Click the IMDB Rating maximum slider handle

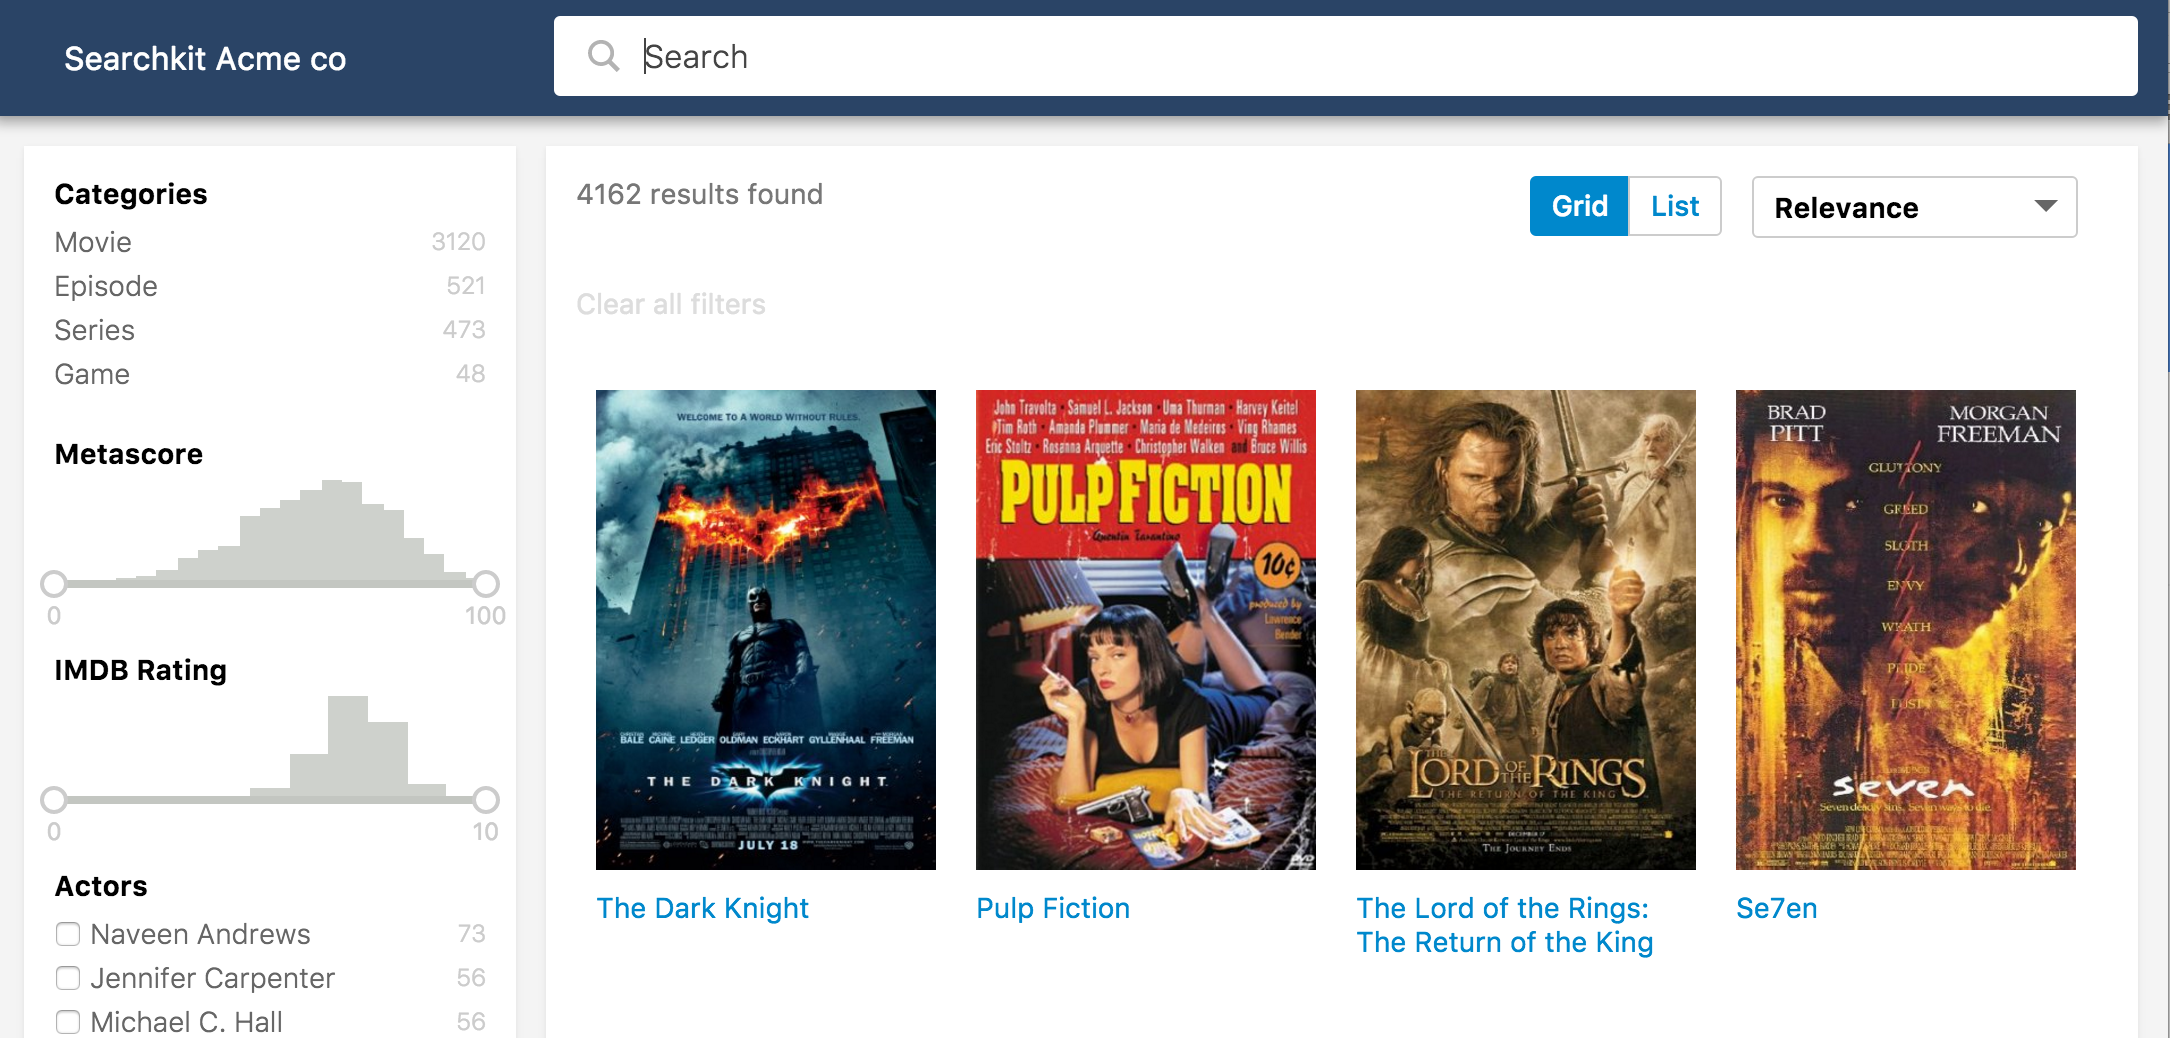pyautogui.click(x=486, y=799)
